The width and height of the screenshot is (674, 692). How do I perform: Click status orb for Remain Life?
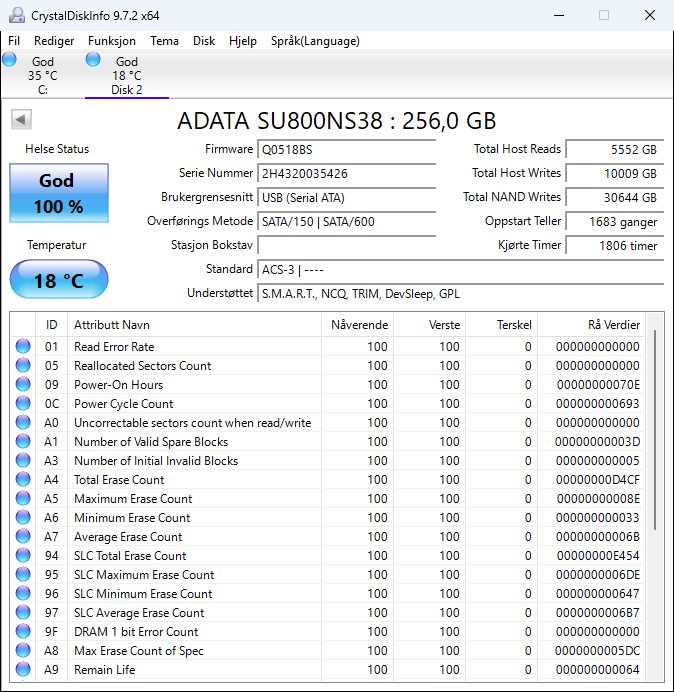[23, 669]
